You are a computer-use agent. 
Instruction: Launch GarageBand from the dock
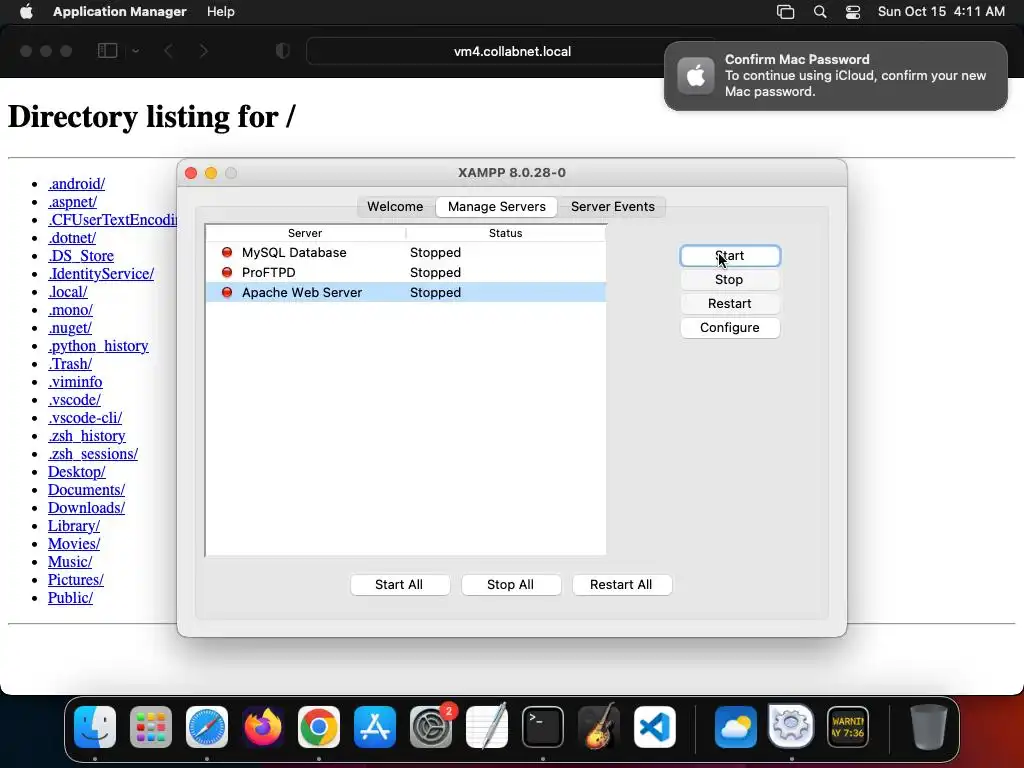(x=599, y=727)
